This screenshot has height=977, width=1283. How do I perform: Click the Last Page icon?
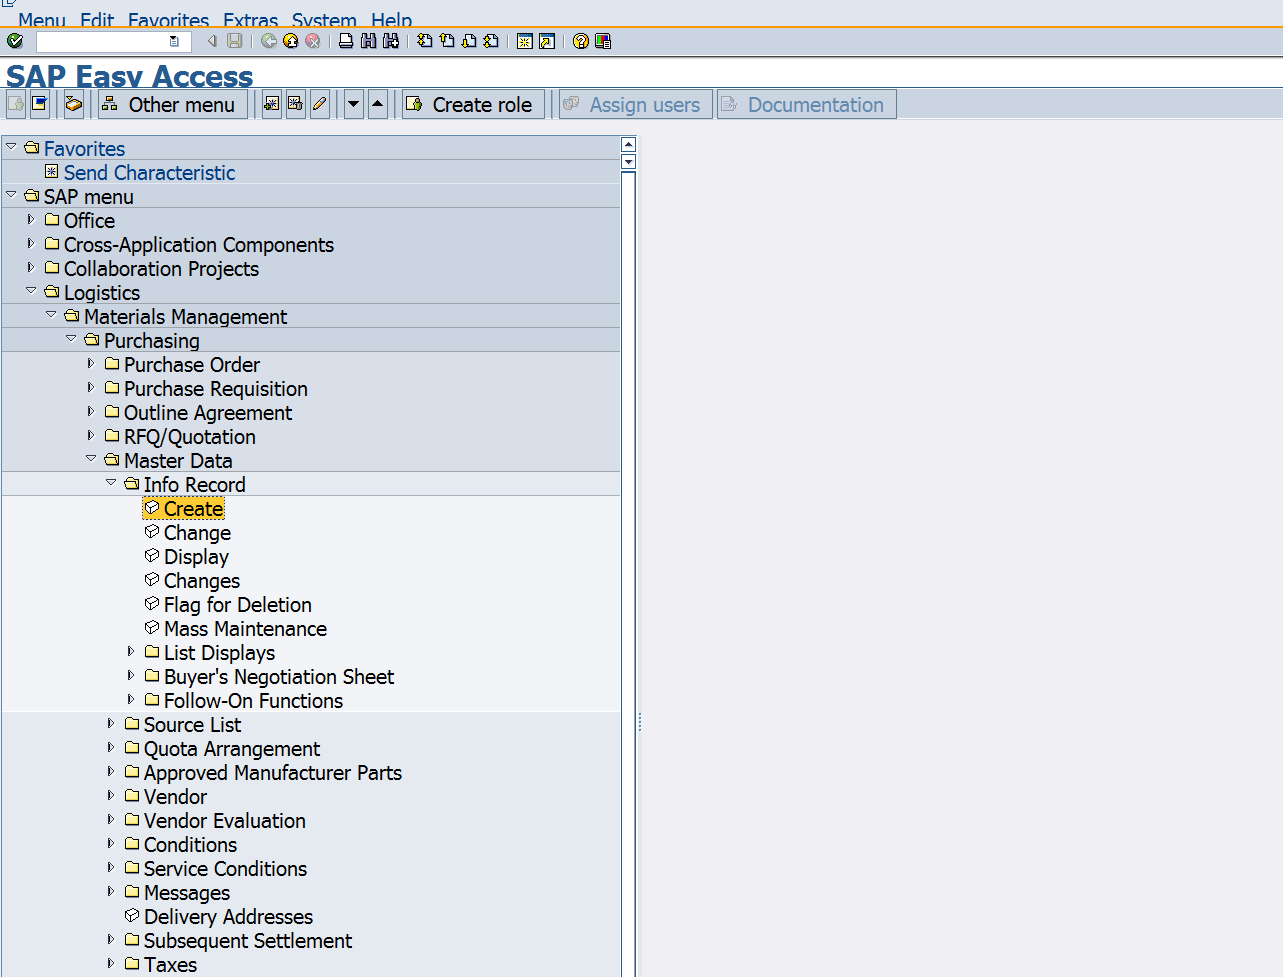click(x=491, y=41)
